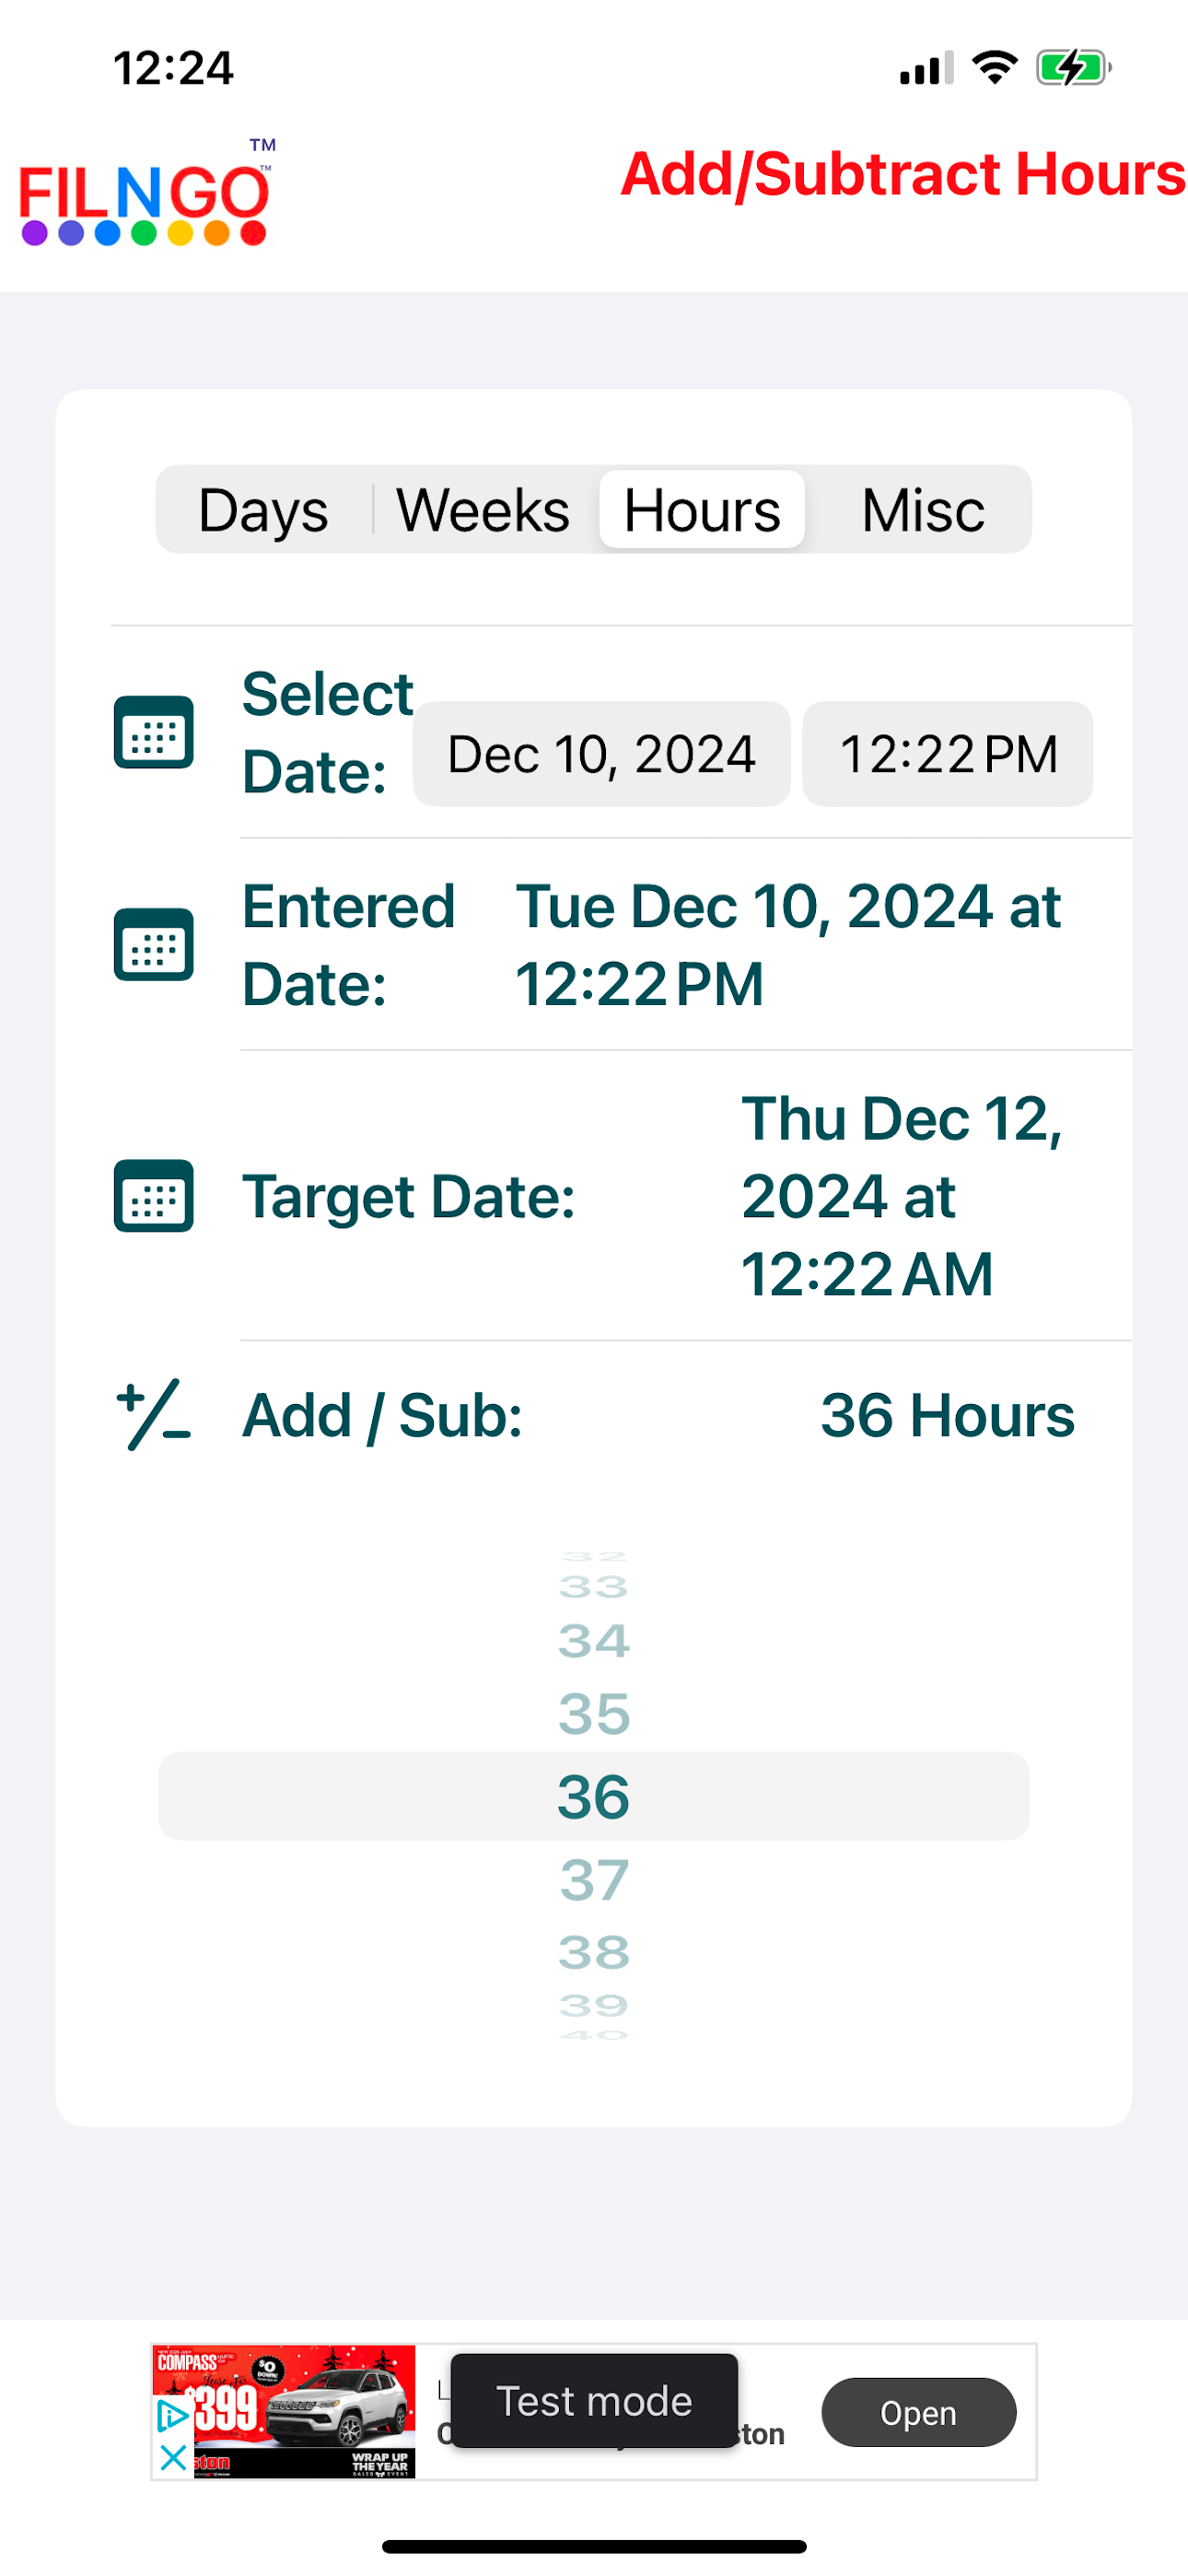1188x2576 pixels.
Task: Close the ad with the X icon
Action: 173,2458
